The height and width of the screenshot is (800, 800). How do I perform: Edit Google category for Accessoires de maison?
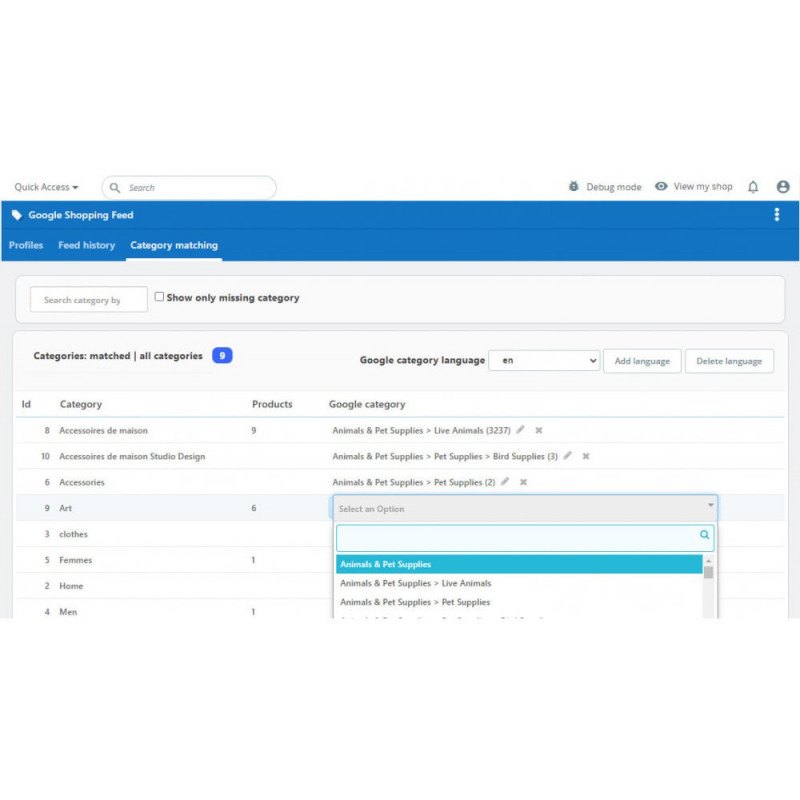pyautogui.click(x=520, y=430)
